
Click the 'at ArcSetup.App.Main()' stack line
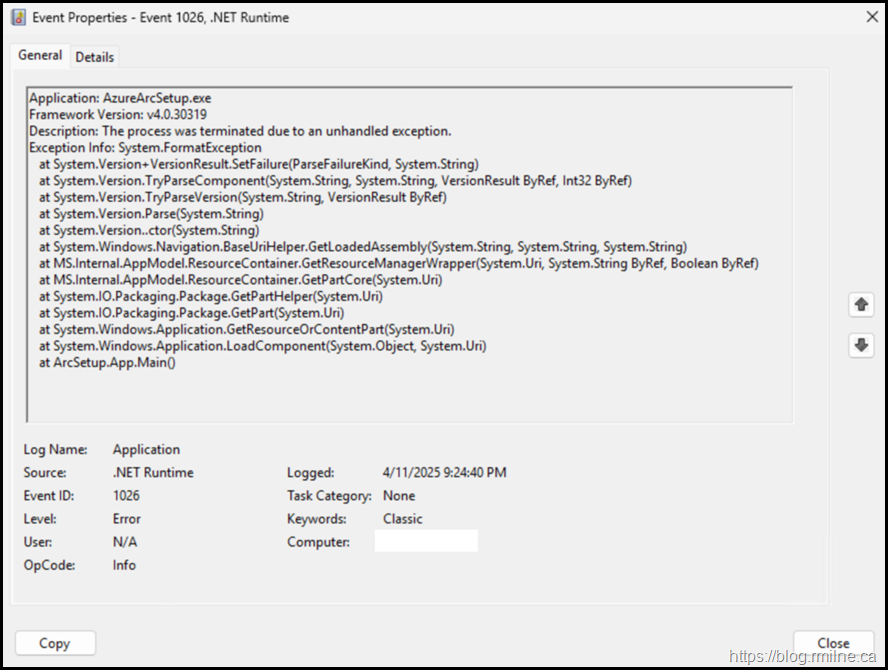tap(107, 362)
